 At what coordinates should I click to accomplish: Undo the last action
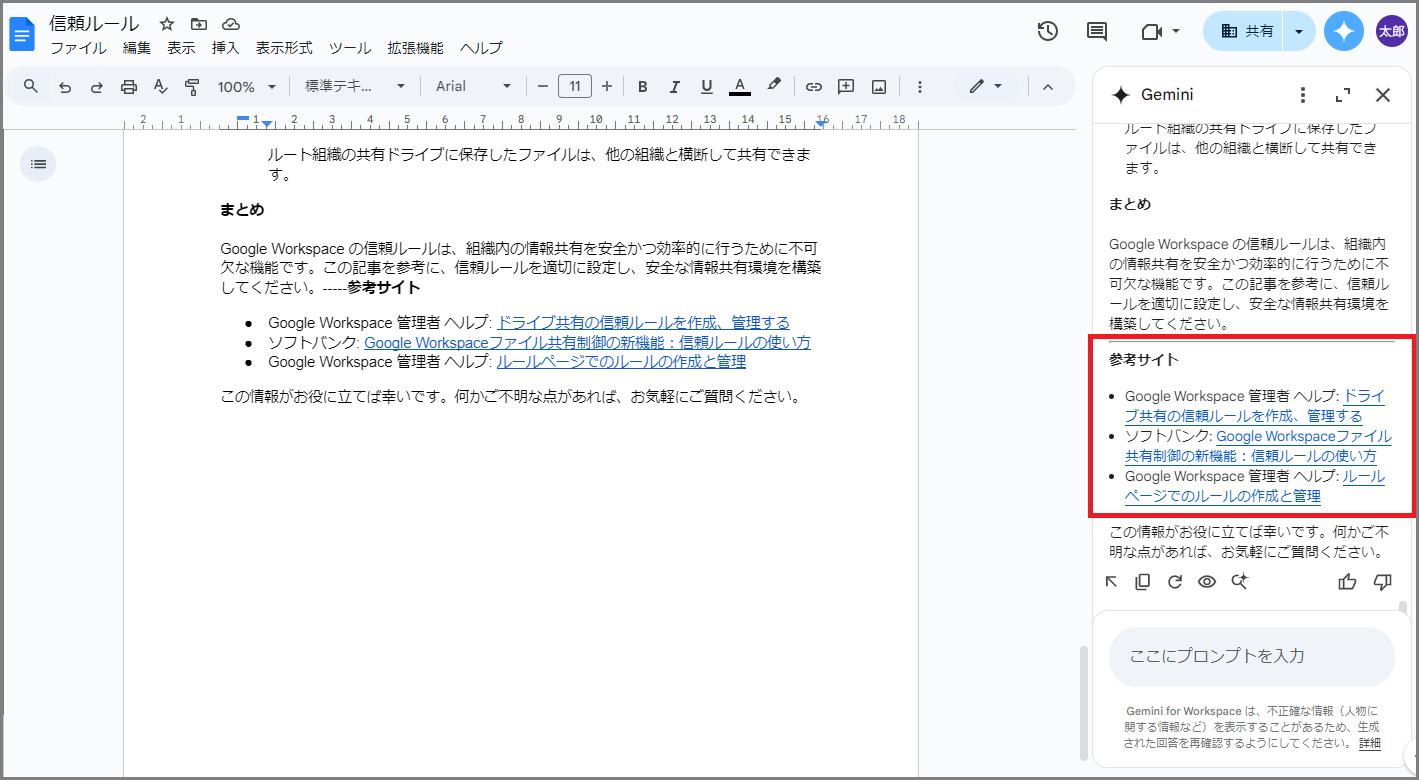(x=65, y=87)
